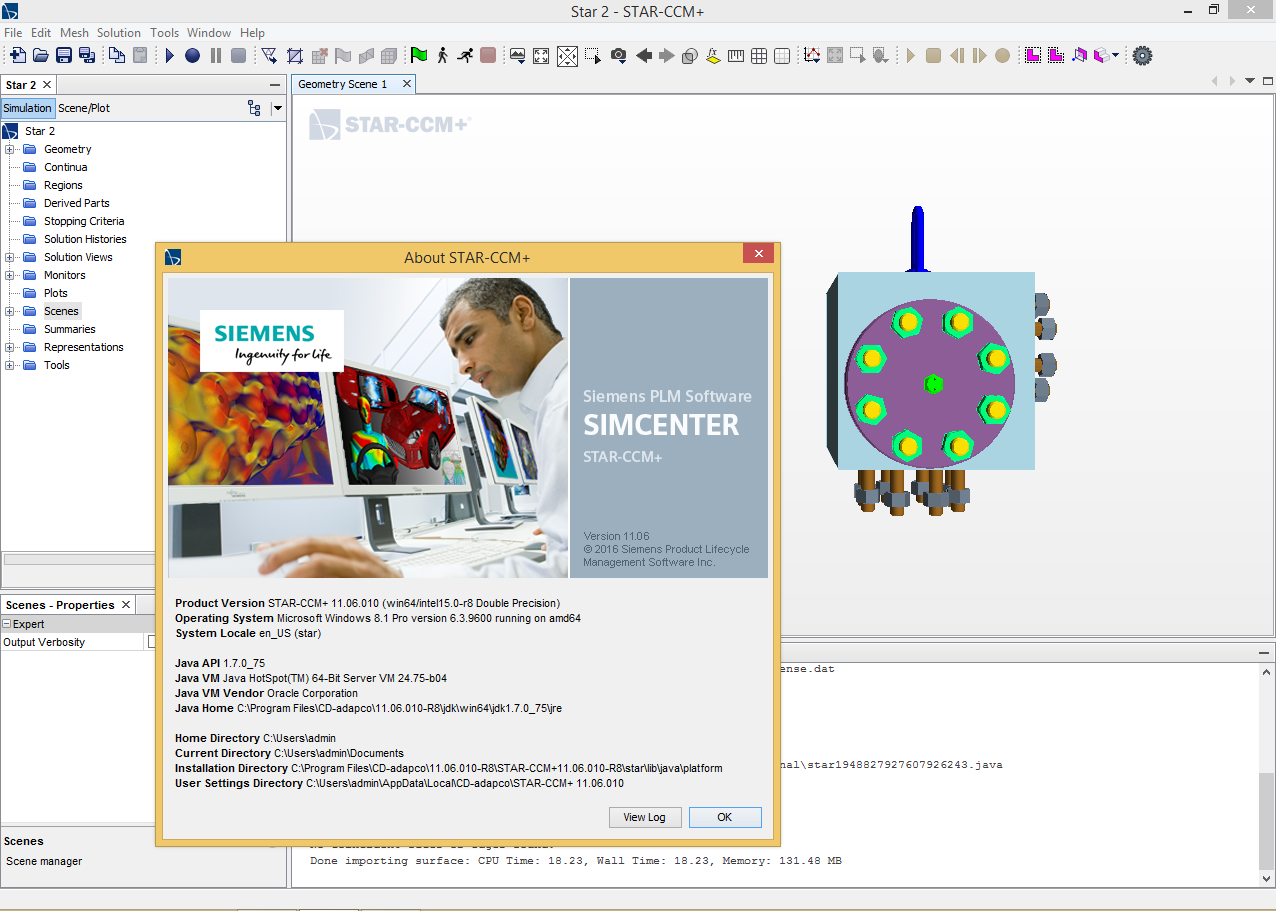The image size is (1276, 911).
Task: Click the plot graph toolbar icon
Action: tap(812, 56)
